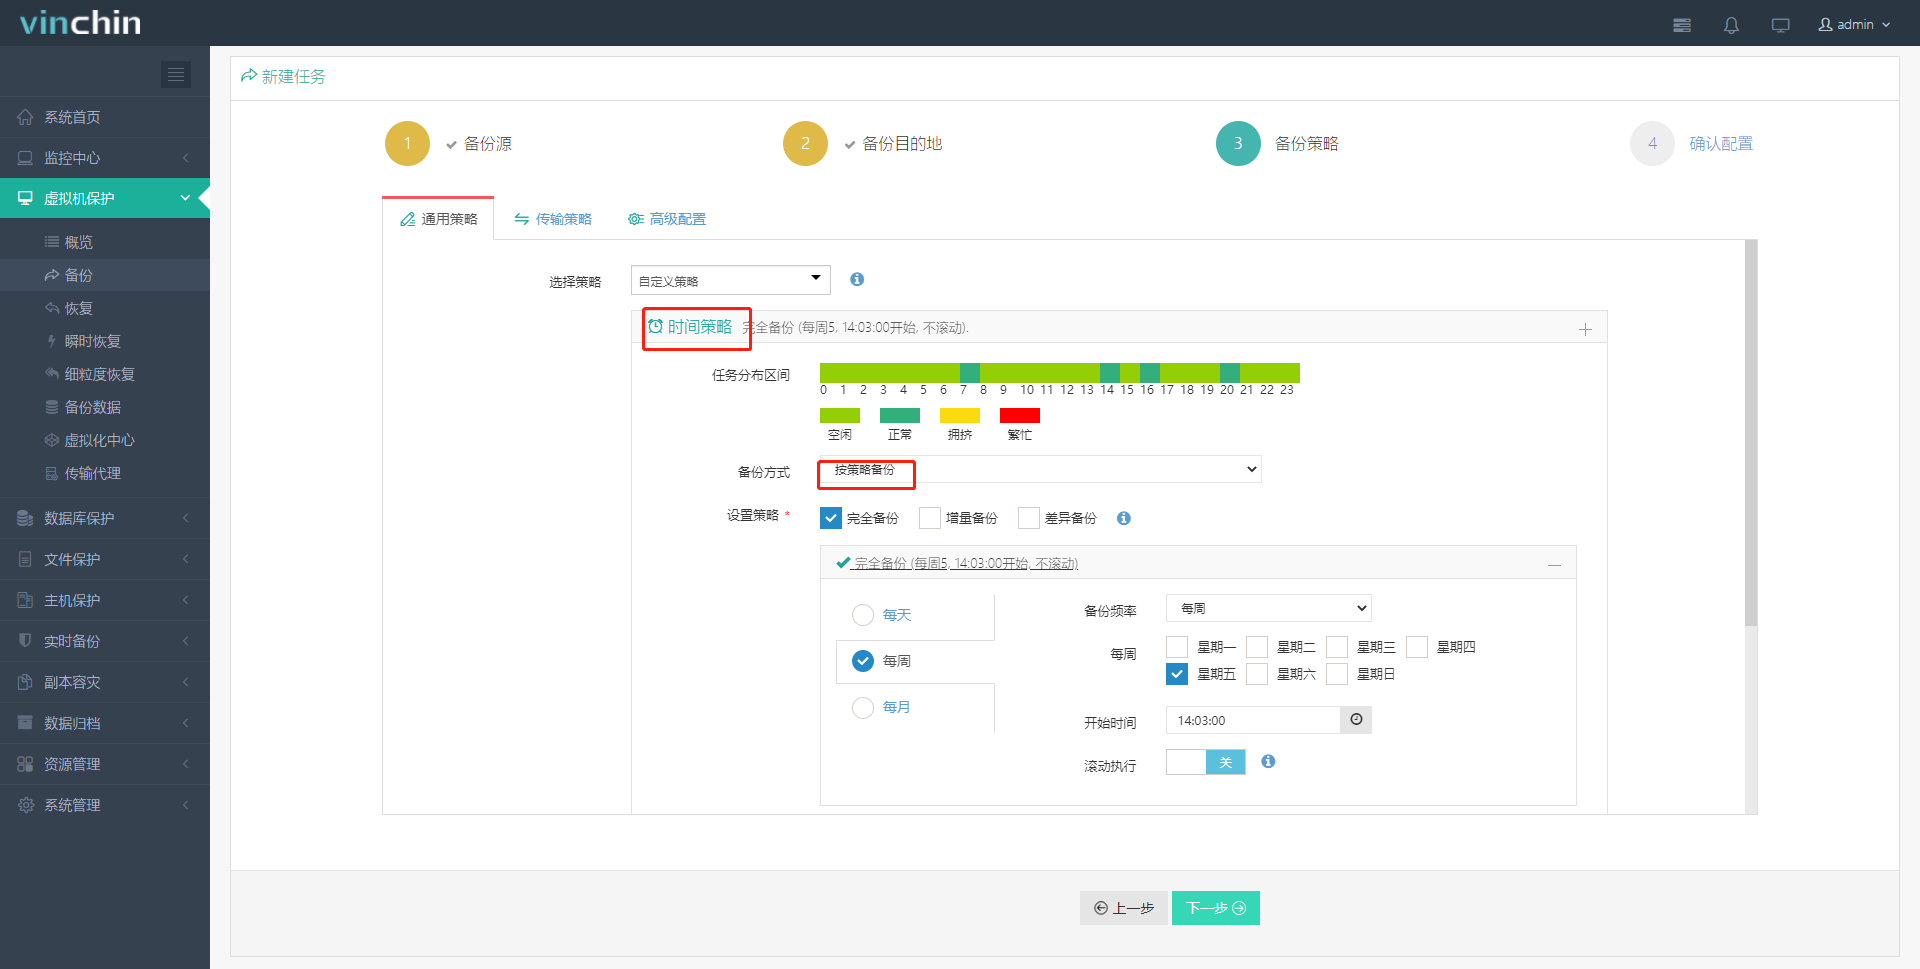Open the 备份频率 dropdown
The height and width of the screenshot is (969, 1920).
click(1269, 608)
